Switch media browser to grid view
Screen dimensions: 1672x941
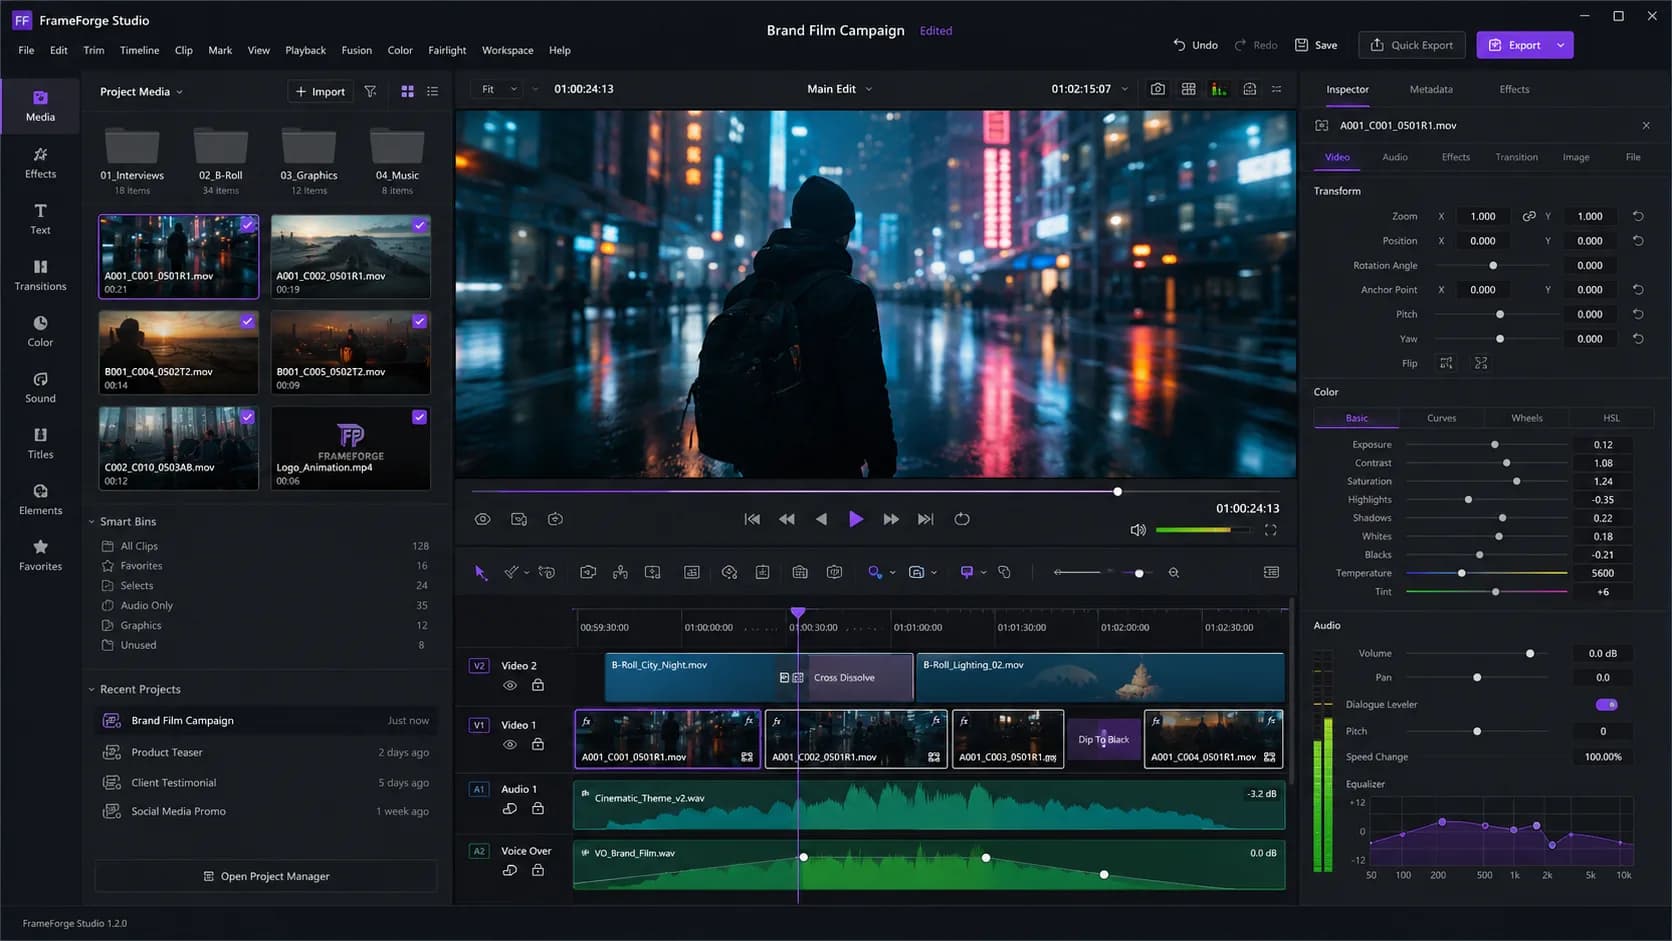click(x=407, y=91)
